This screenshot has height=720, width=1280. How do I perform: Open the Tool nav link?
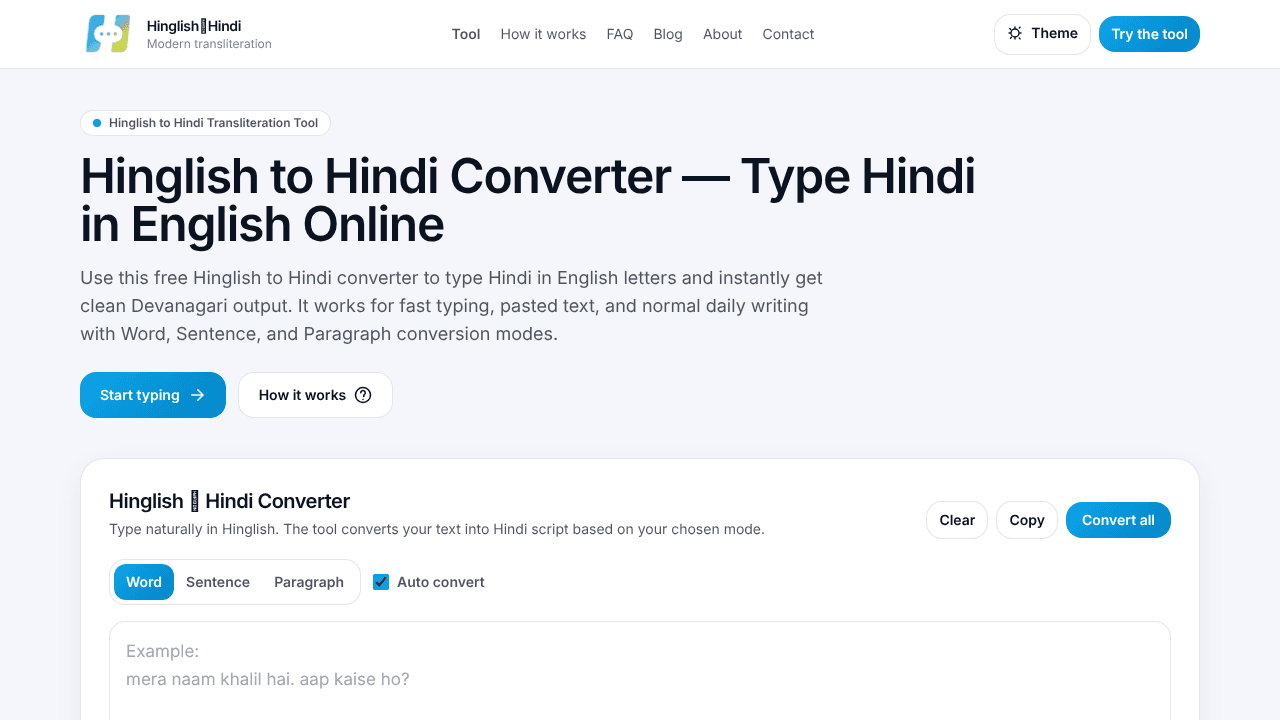point(466,34)
